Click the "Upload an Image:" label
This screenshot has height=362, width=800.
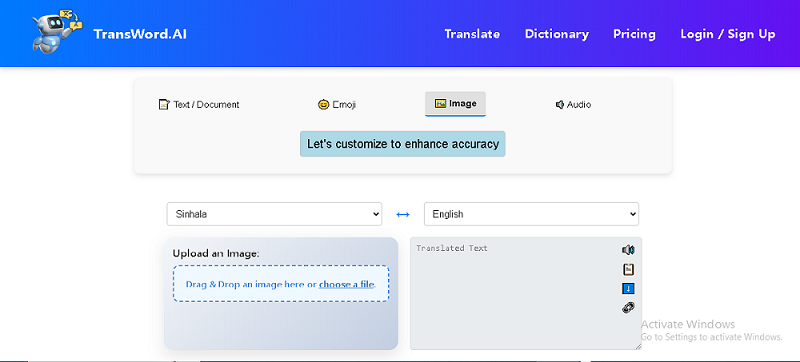pyautogui.click(x=216, y=253)
